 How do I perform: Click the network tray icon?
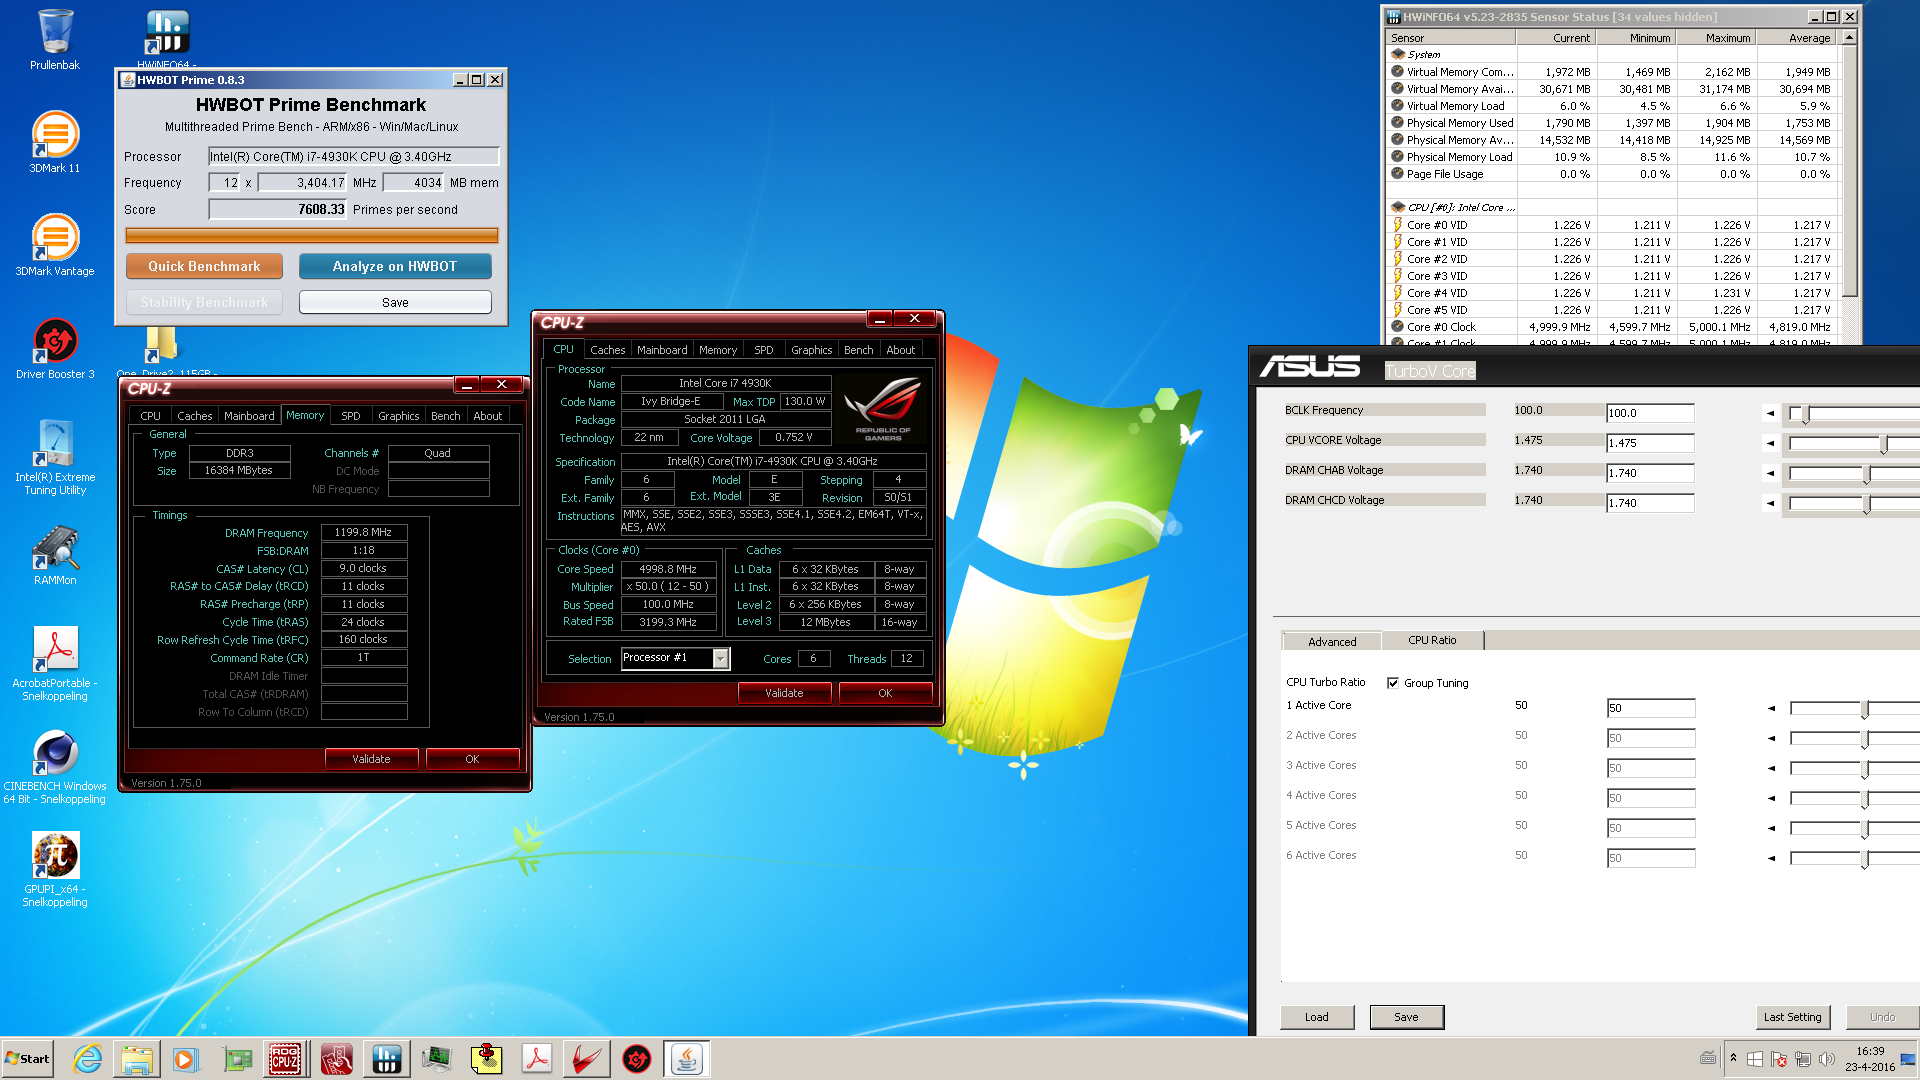1802,1059
